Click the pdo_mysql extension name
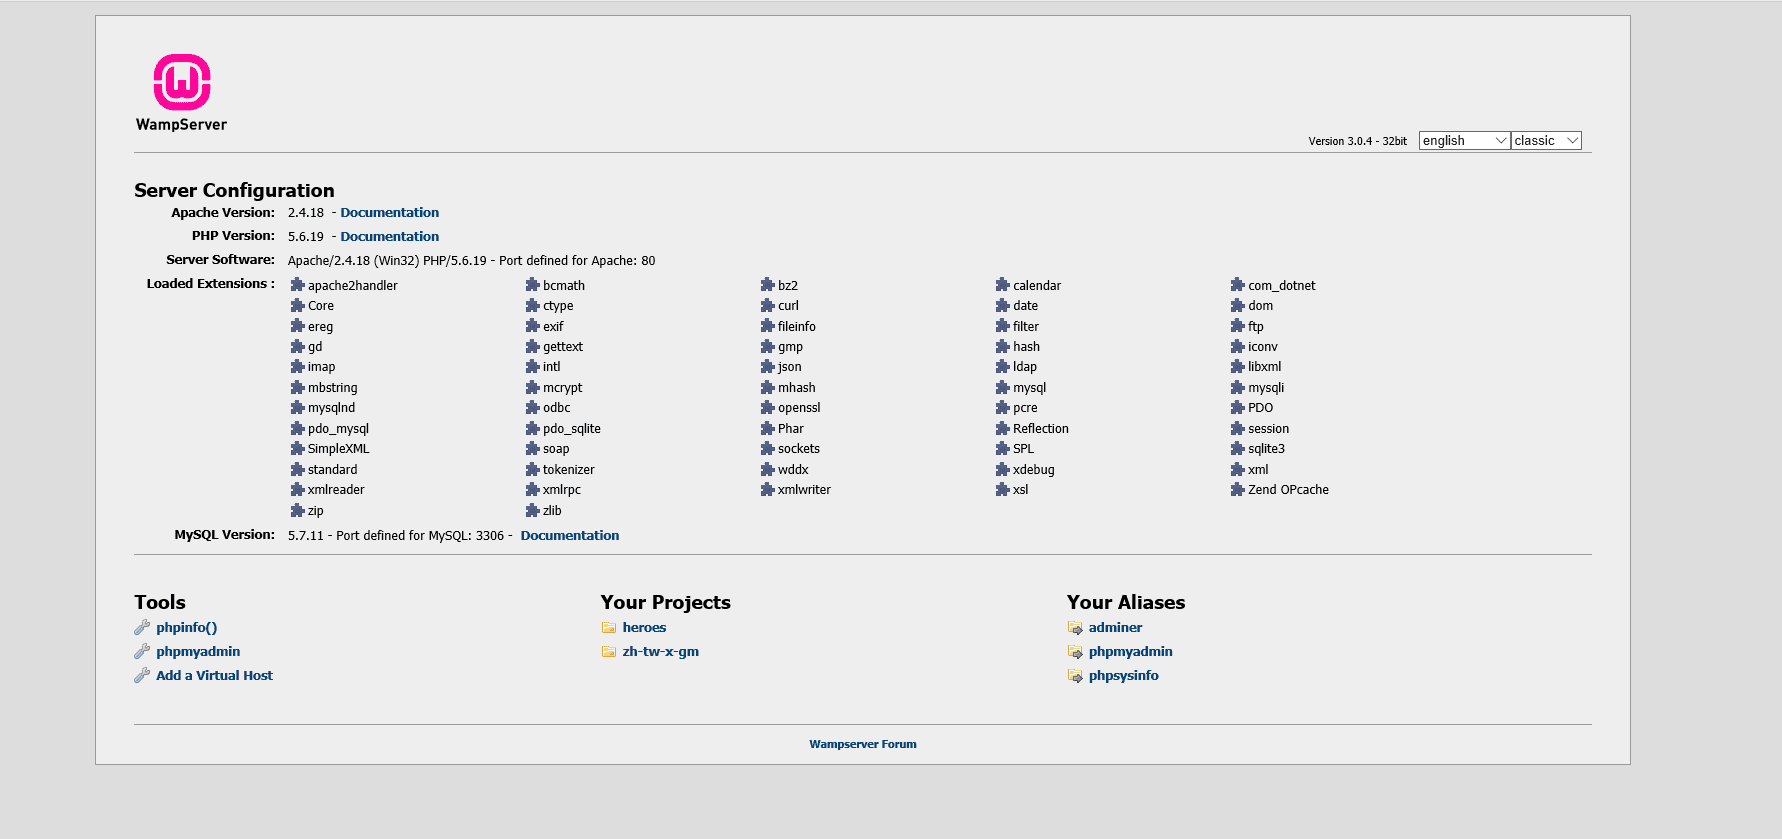The width and height of the screenshot is (1782, 839). (338, 429)
